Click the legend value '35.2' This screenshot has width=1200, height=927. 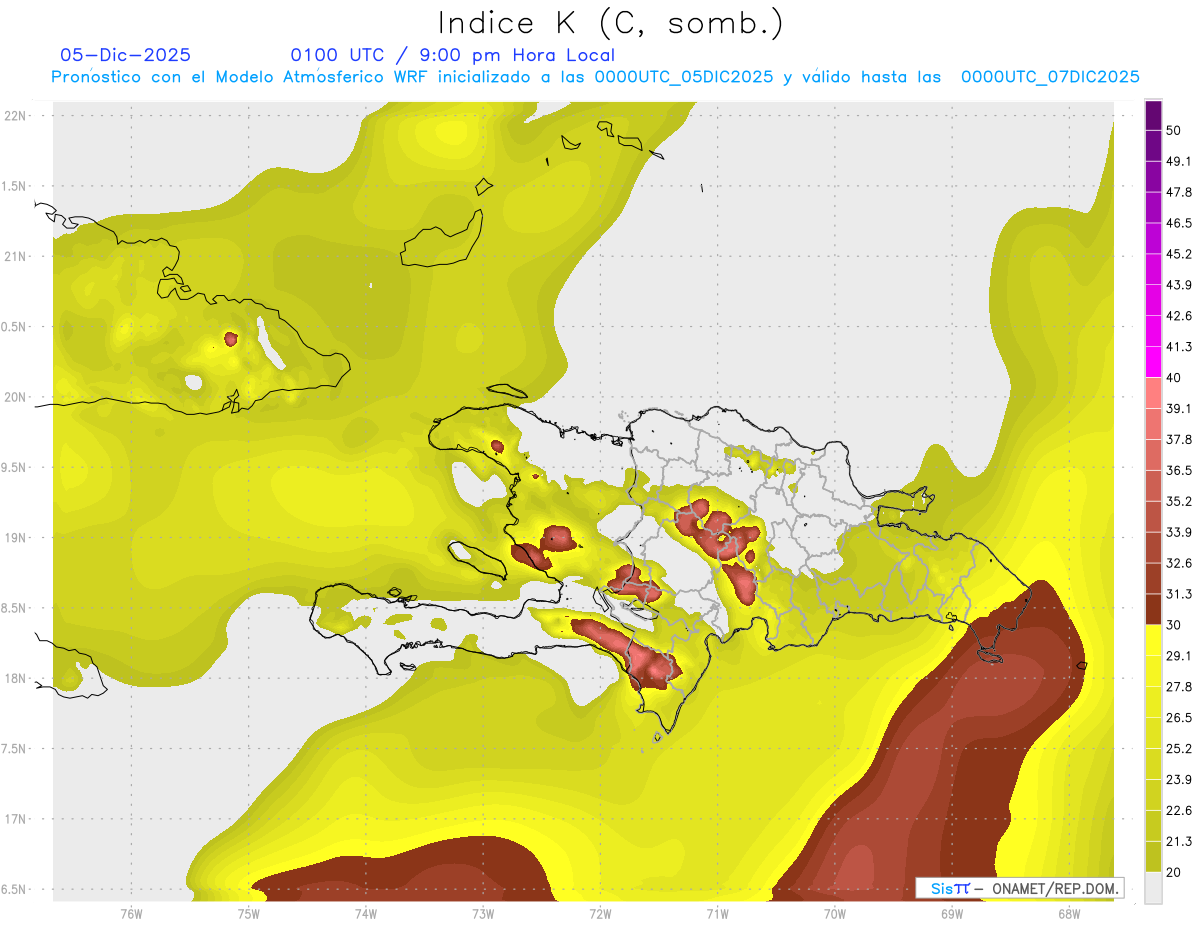point(1178,501)
